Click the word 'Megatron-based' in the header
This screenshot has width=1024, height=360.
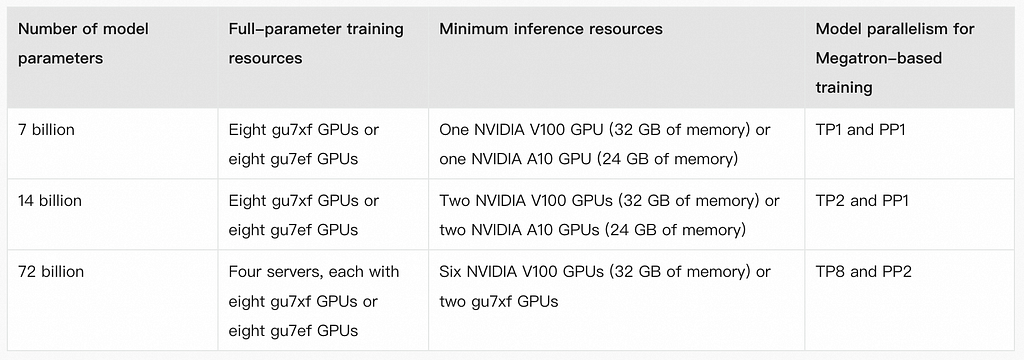[x=878, y=58]
